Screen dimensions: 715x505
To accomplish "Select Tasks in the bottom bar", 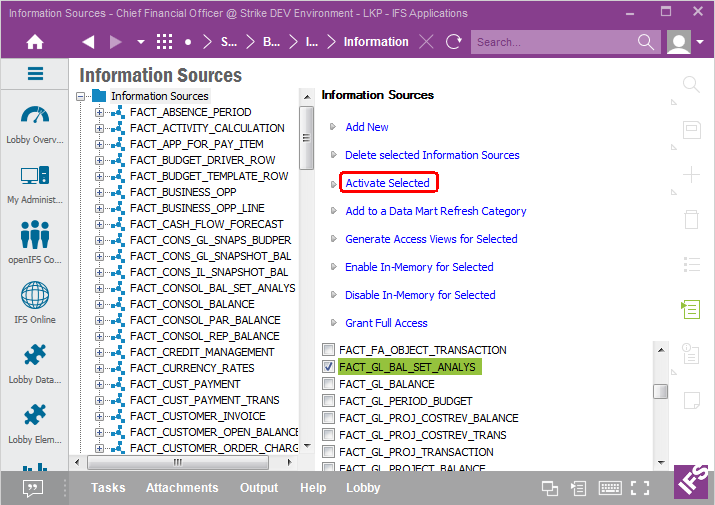I will [x=108, y=488].
